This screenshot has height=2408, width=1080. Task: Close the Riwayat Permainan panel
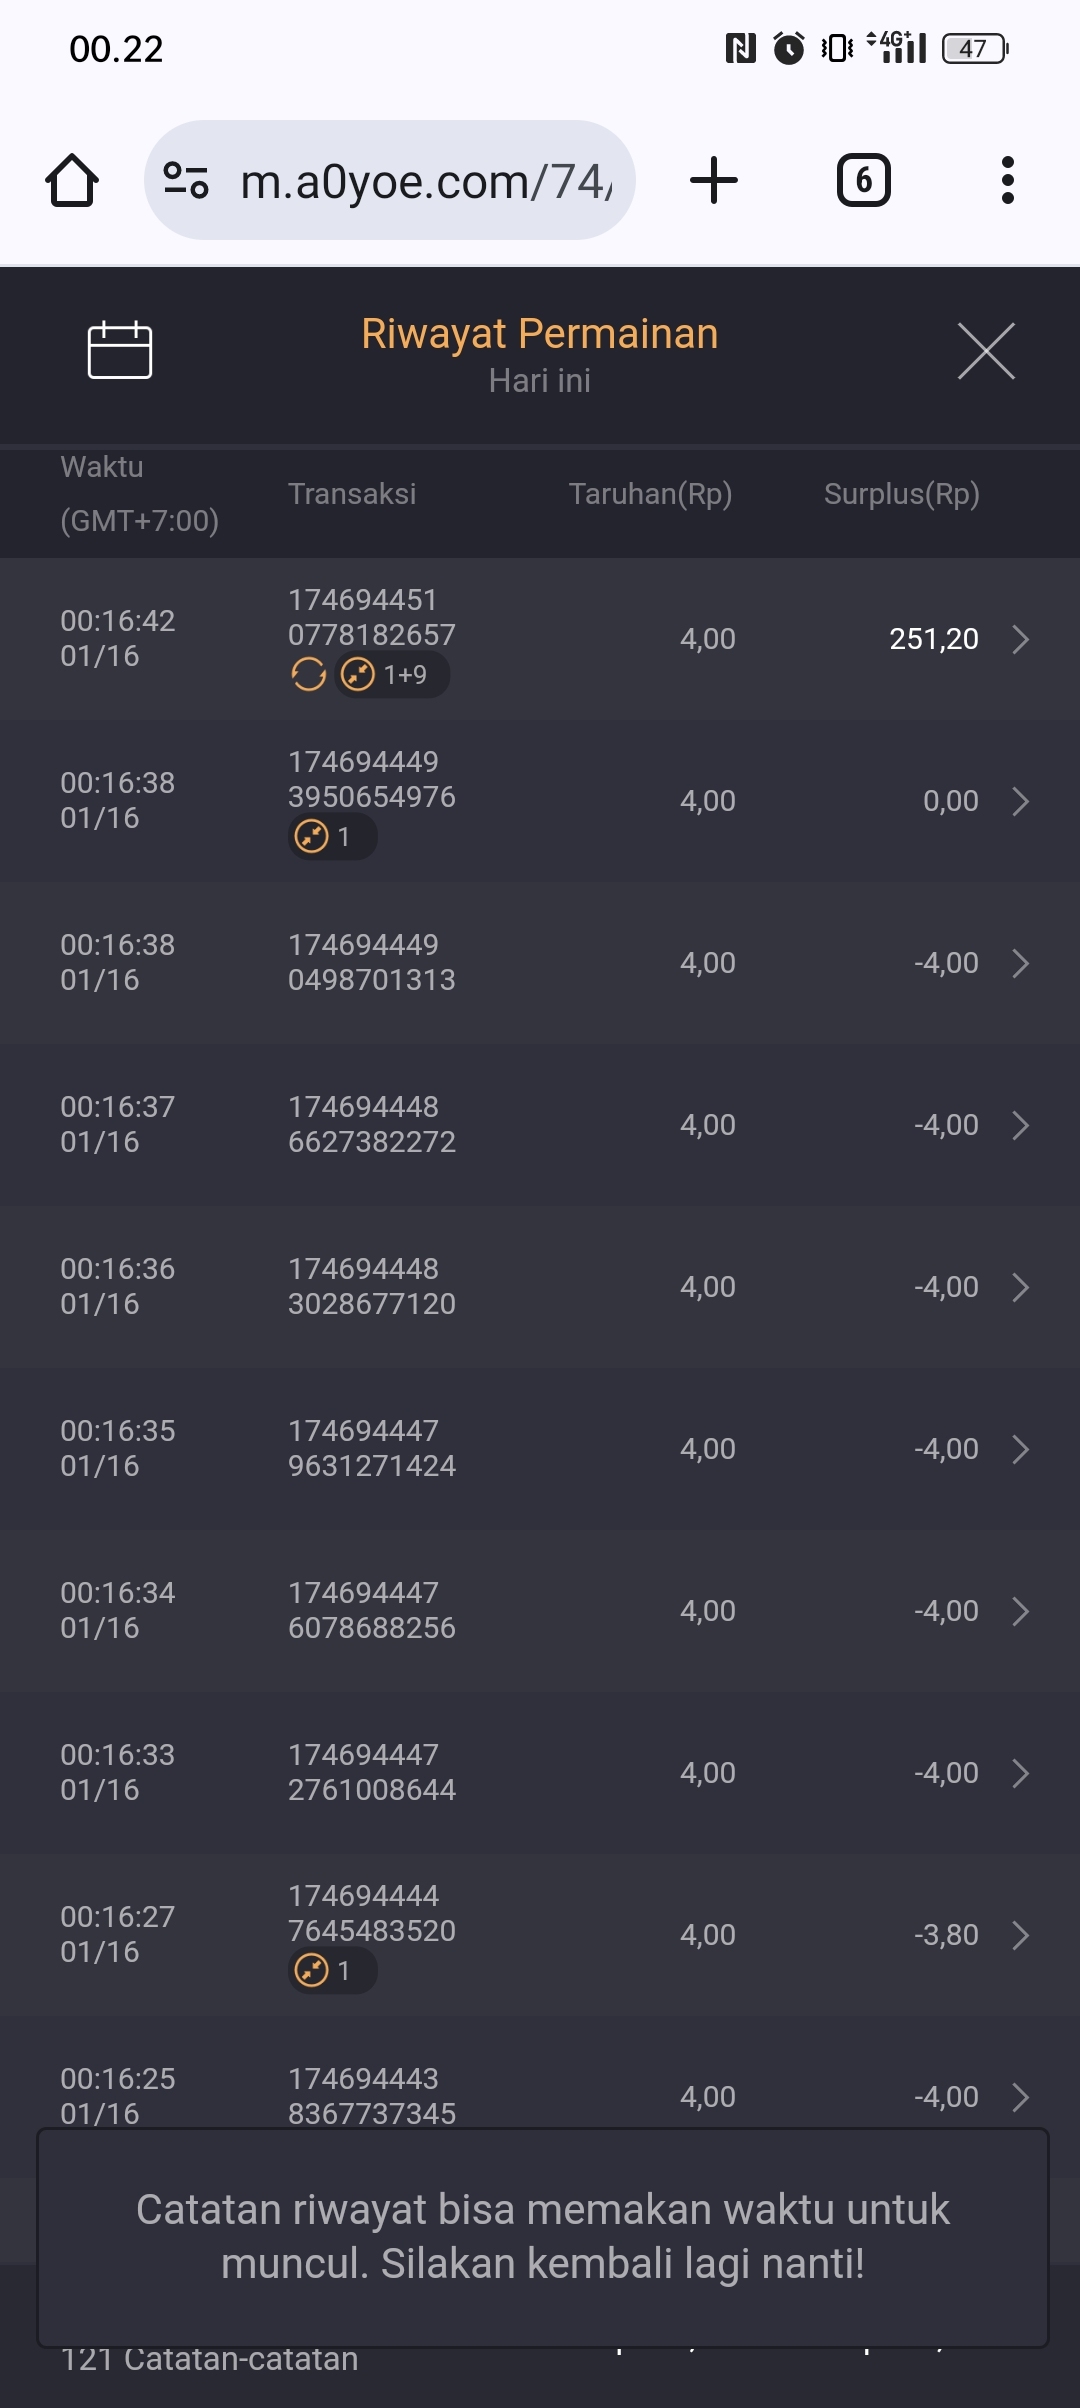(986, 351)
